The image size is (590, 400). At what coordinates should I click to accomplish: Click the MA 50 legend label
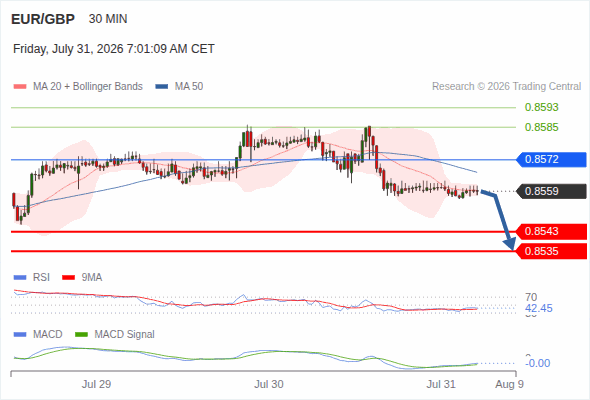point(189,87)
